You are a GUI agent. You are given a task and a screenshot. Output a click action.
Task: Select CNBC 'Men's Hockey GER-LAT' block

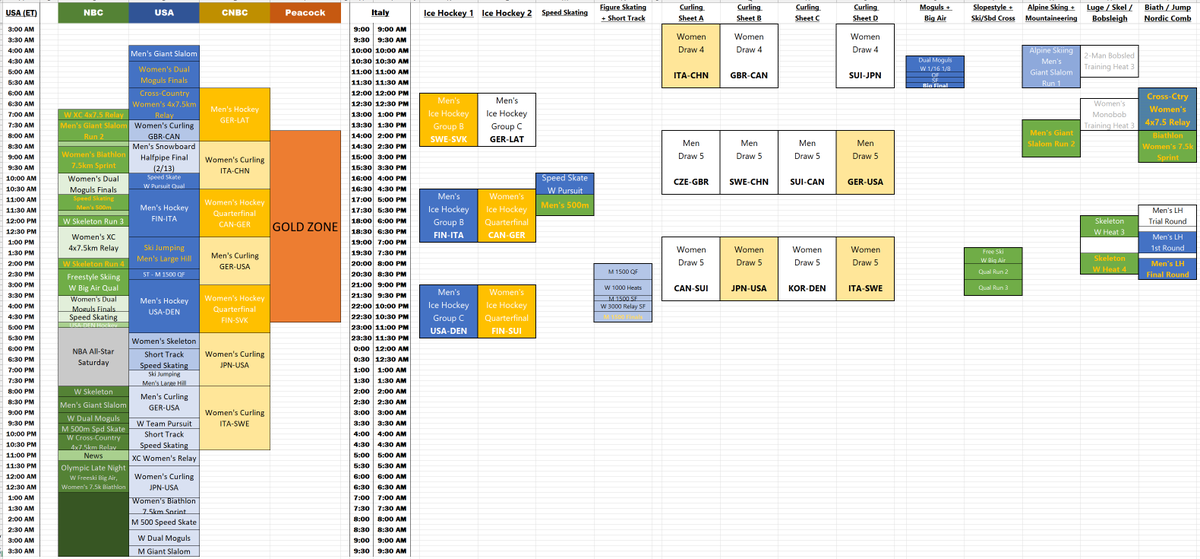pos(234,114)
